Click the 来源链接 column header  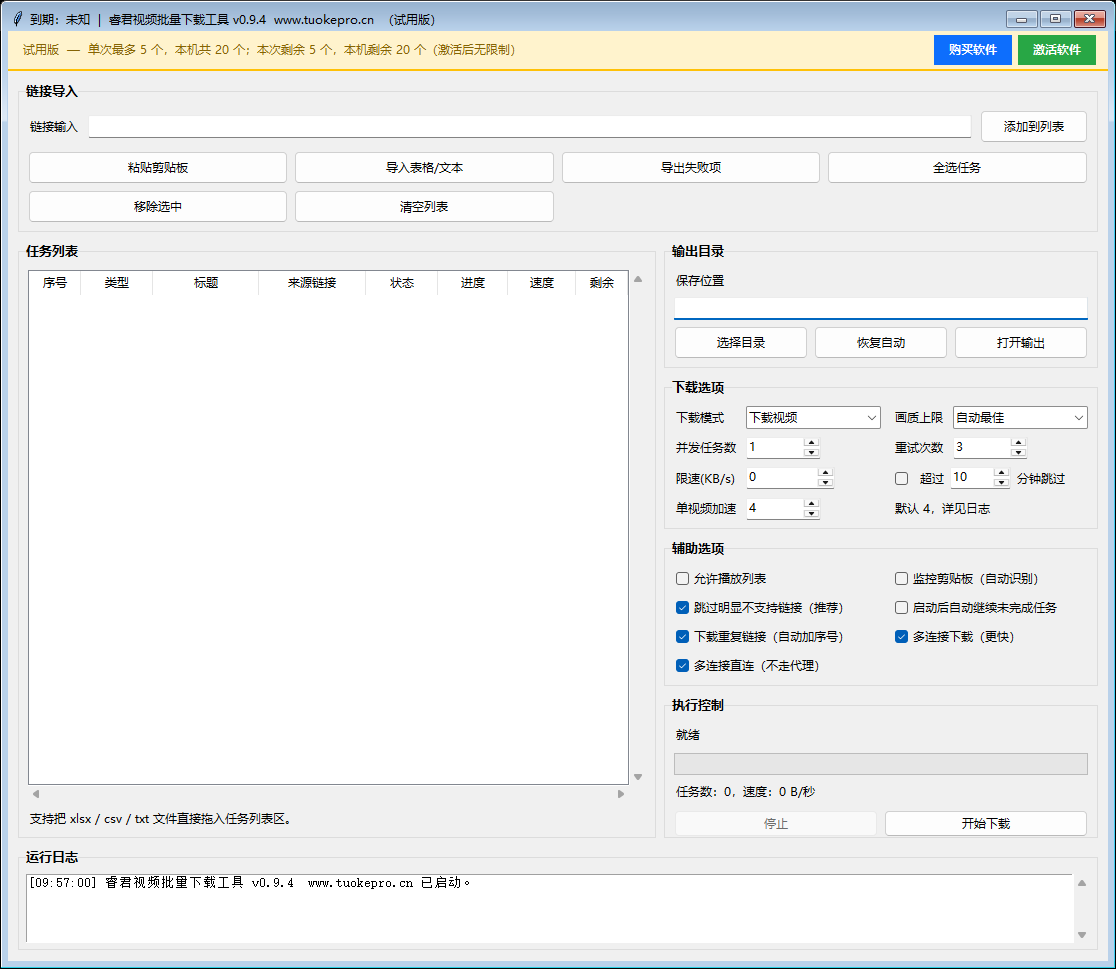pos(312,283)
